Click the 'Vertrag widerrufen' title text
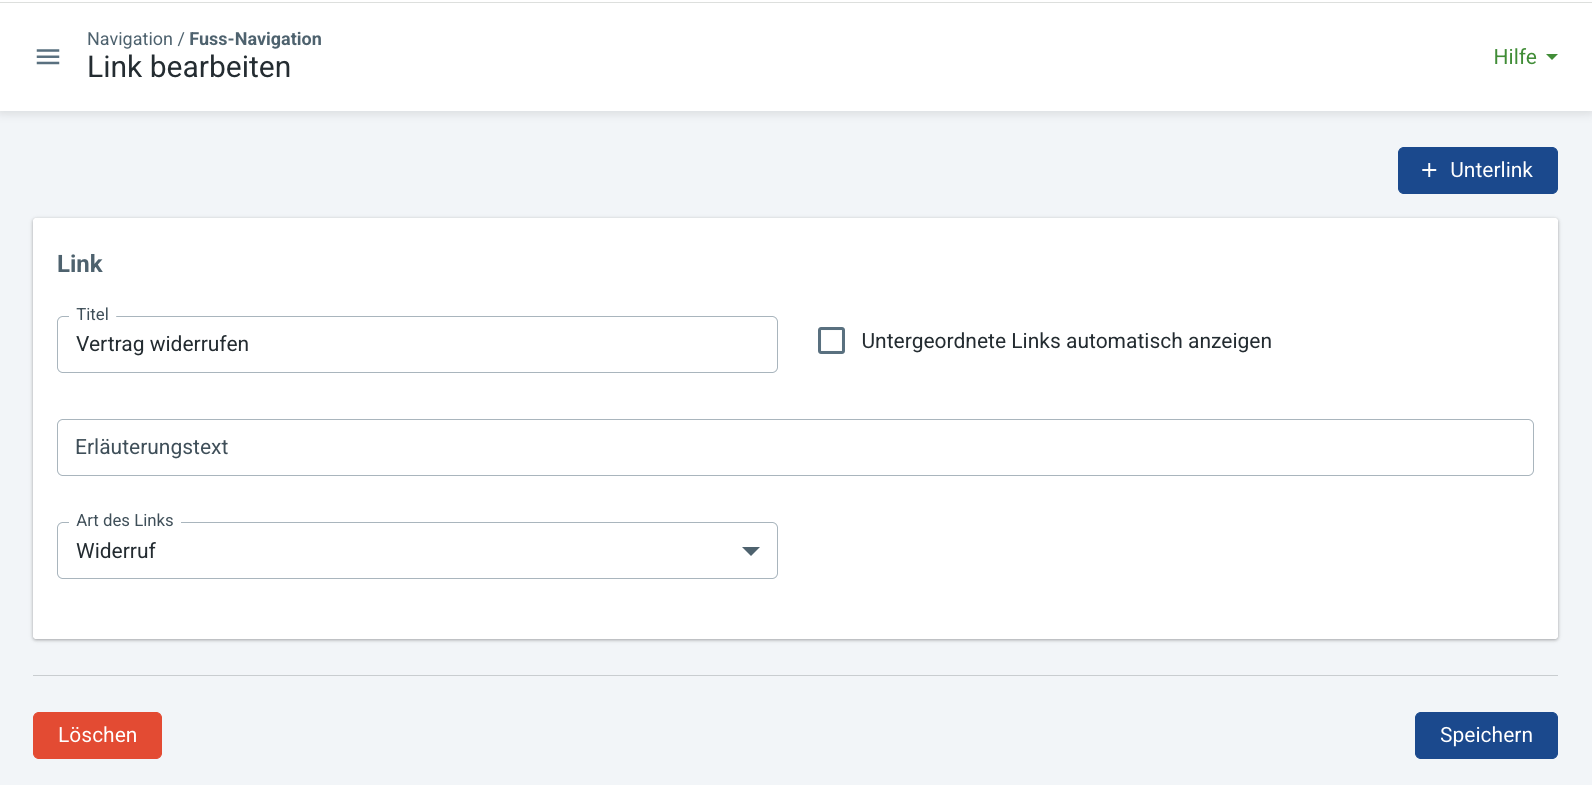Viewport: 1592px width, 785px height. pos(163,344)
